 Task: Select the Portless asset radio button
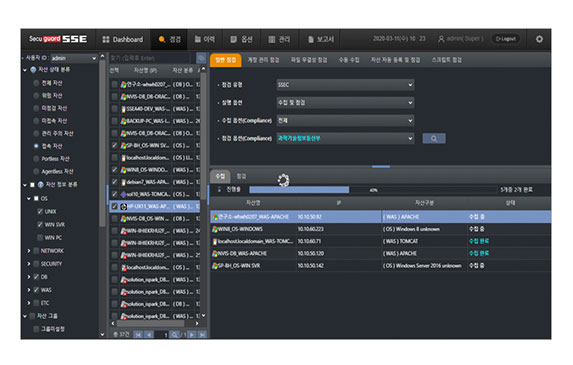(x=36, y=159)
